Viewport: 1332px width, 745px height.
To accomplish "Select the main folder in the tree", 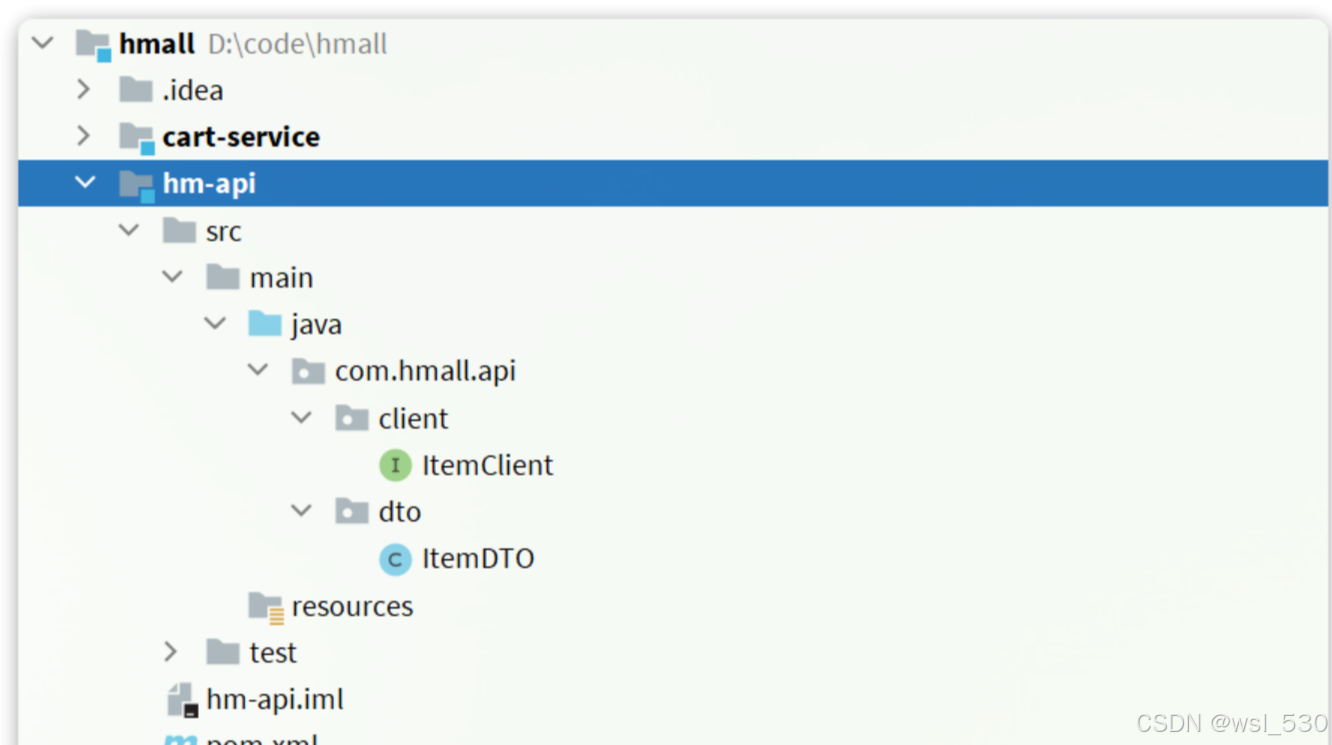I will (281, 277).
